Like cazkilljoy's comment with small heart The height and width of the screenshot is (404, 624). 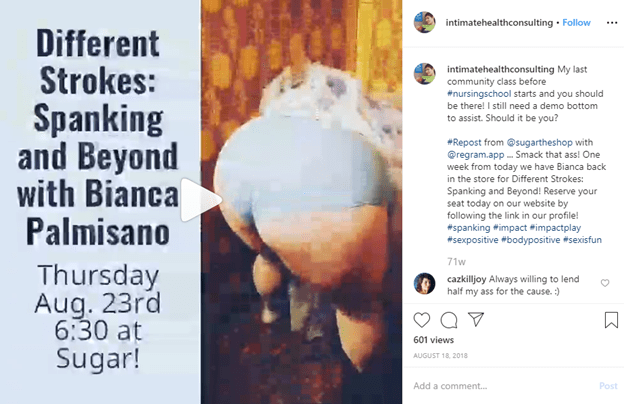(605, 283)
